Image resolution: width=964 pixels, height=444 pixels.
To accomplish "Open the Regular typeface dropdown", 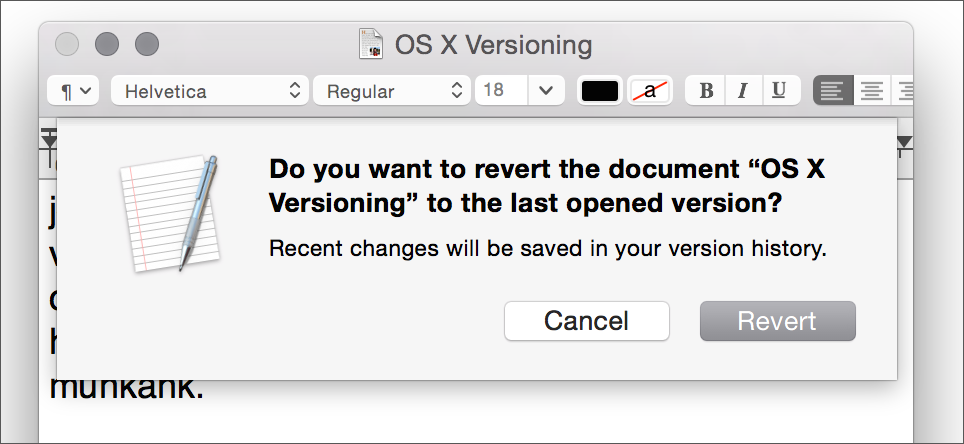I will pos(392,91).
